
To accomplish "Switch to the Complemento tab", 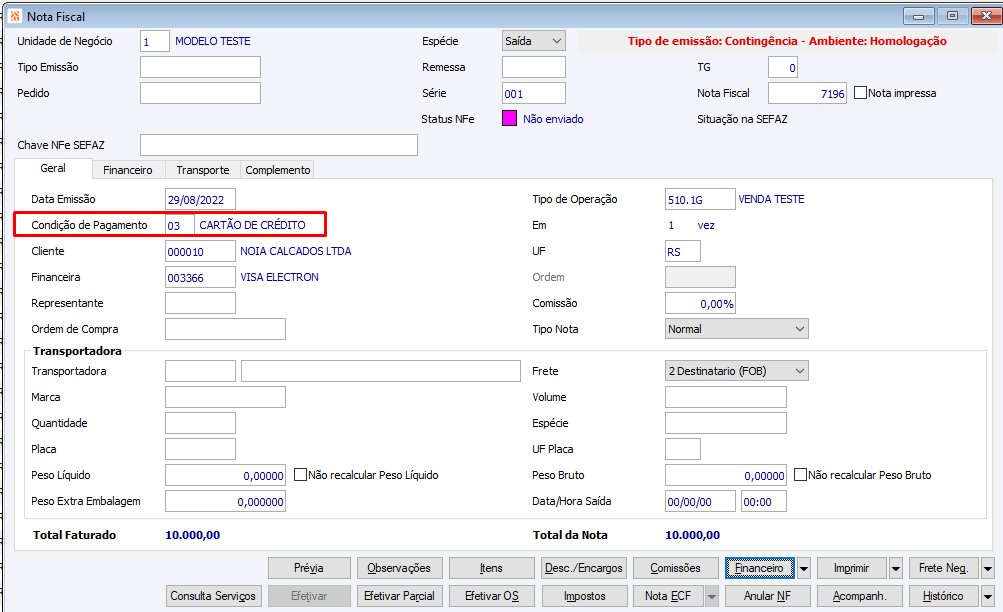I will (278, 170).
